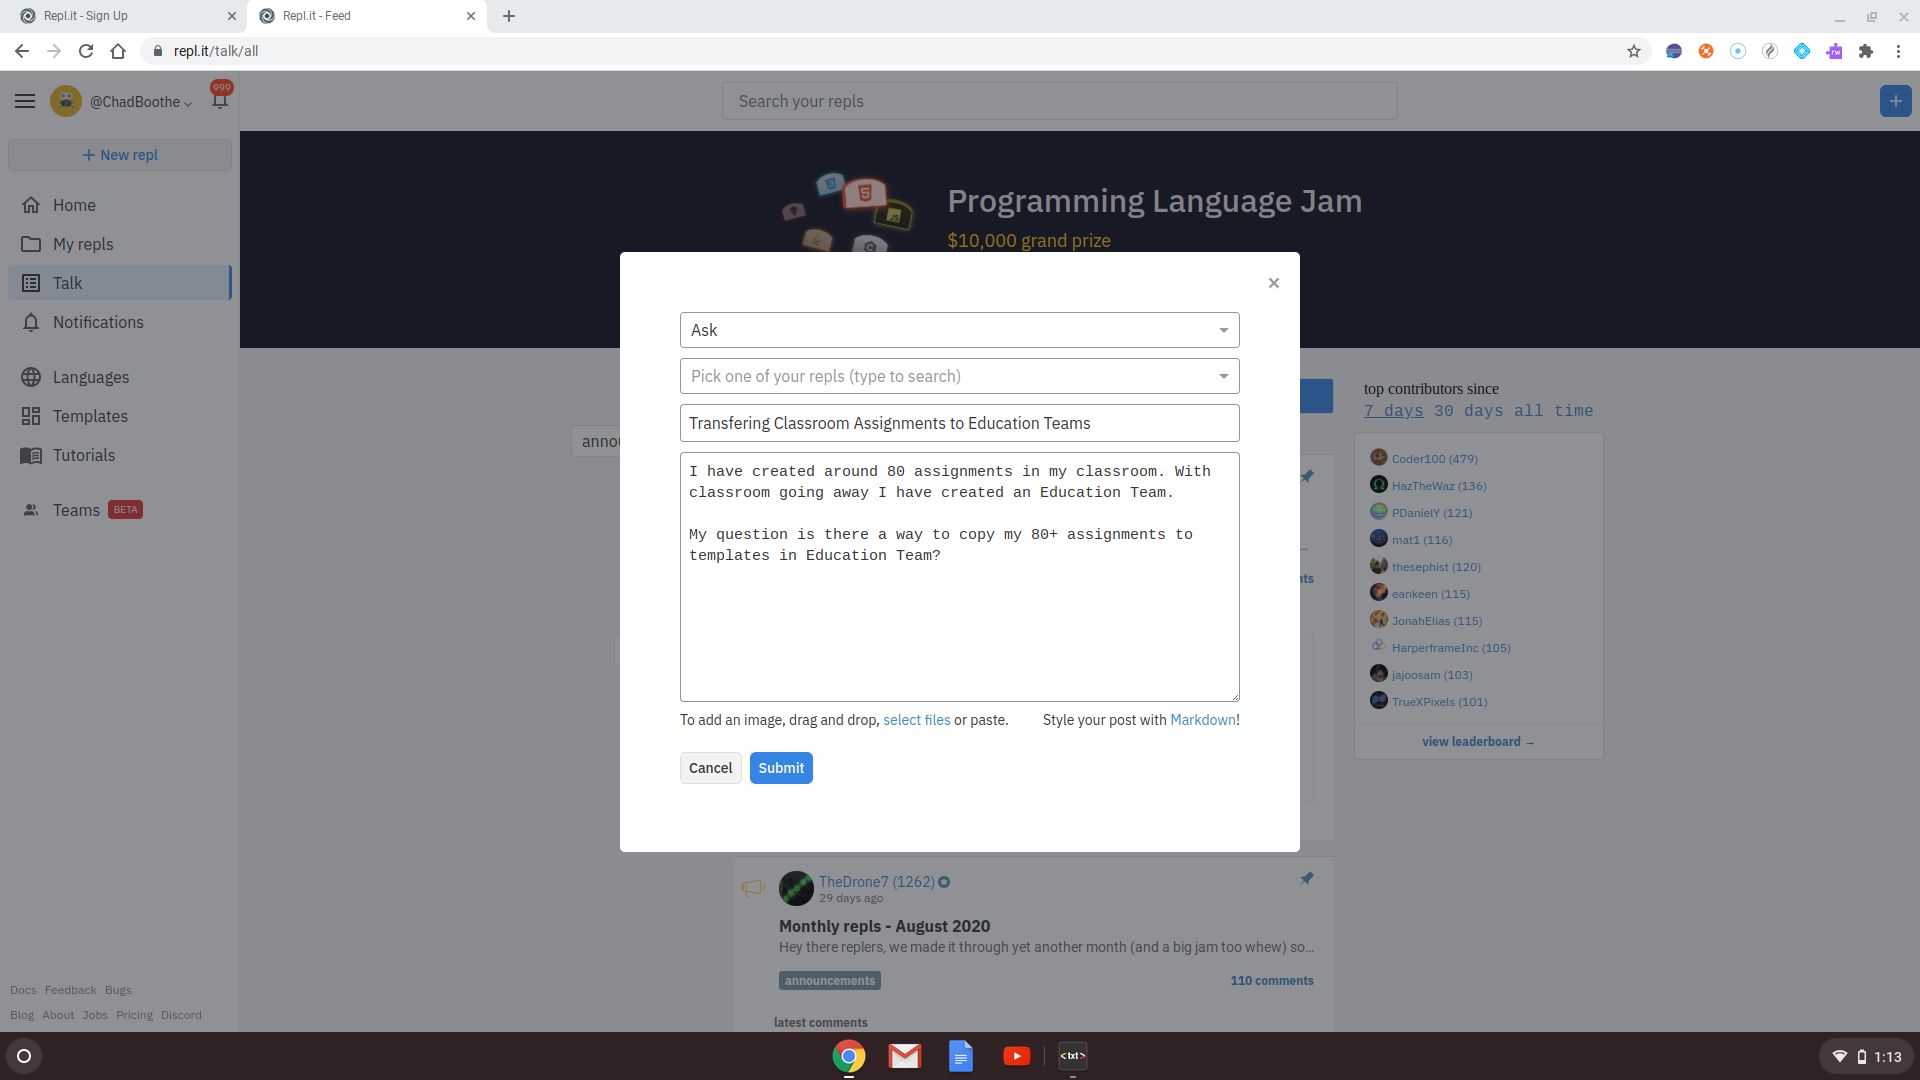Click TheDrone7 avatar image
Viewport: 1920px width, 1080px height.
pos(796,888)
